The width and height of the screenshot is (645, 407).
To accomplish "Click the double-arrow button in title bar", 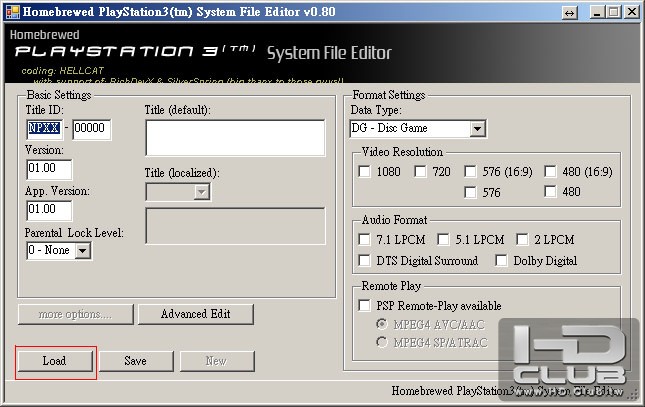I will click(569, 12).
